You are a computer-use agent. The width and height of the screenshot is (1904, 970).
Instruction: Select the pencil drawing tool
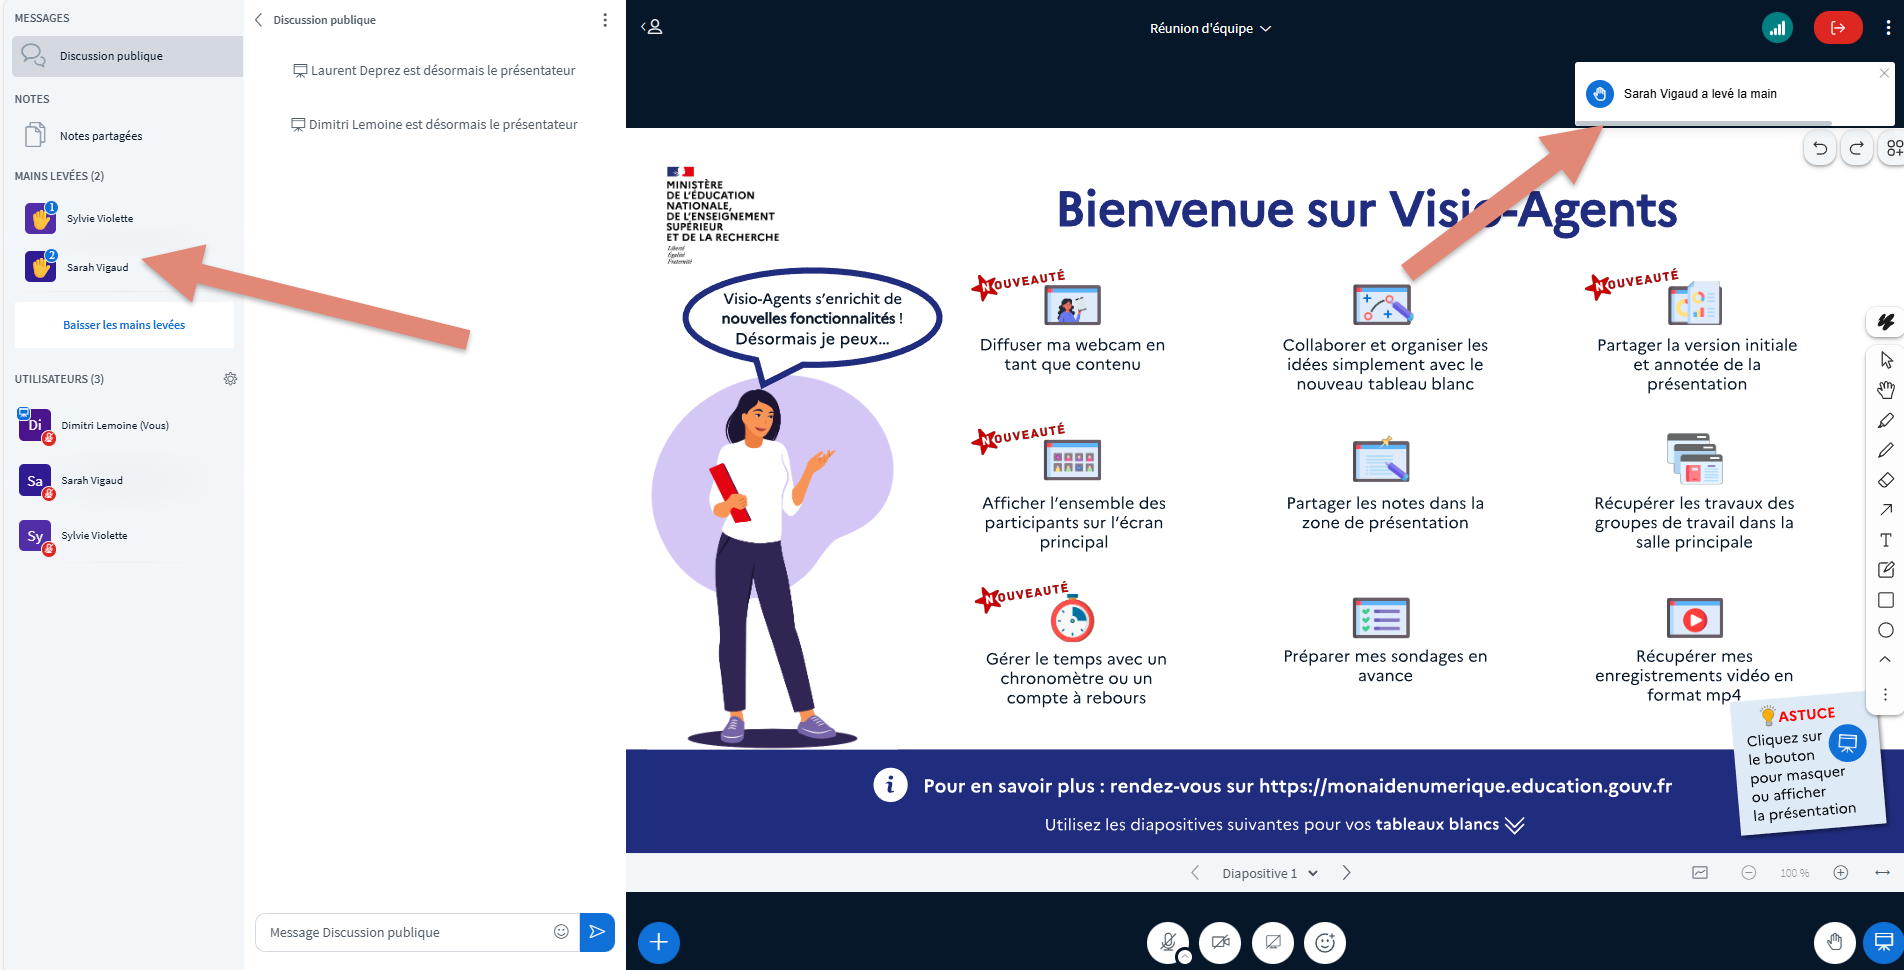[x=1886, y=450]
